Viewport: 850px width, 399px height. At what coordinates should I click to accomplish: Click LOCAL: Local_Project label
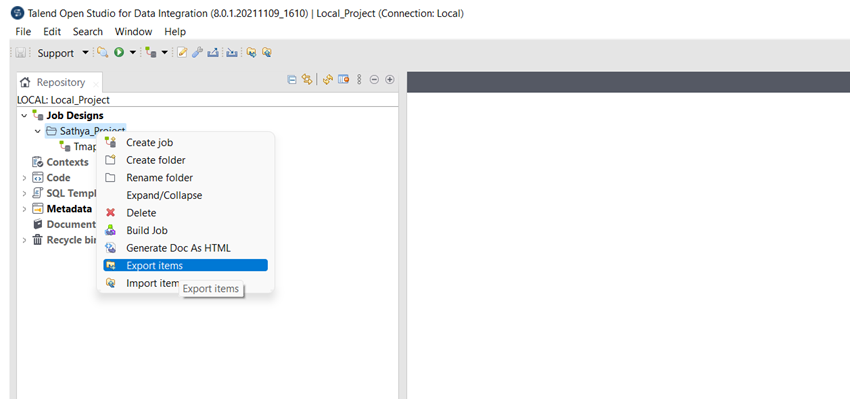click(63, 100)
